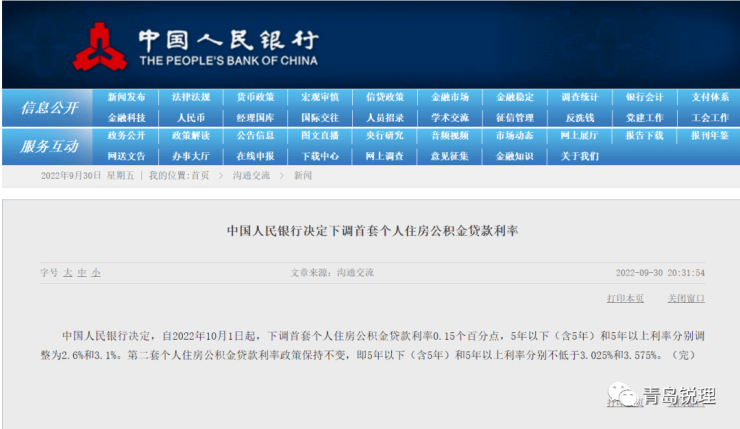The height and width of the screenshot is (429, 740).
Task: Select 政务公开 in the service navigation
Action: (x=126, y=136)
